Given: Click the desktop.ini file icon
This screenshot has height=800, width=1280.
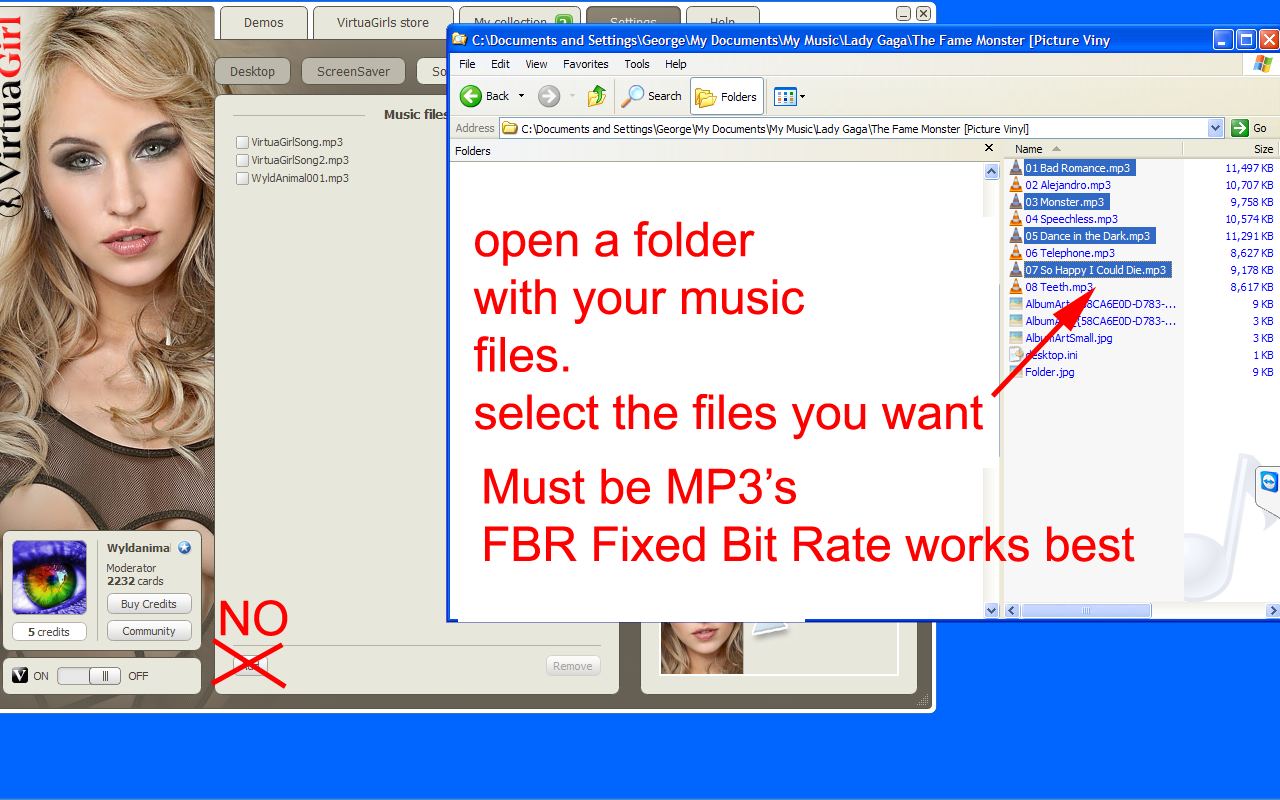Looking at the screenshot, I should point(1016,355).
